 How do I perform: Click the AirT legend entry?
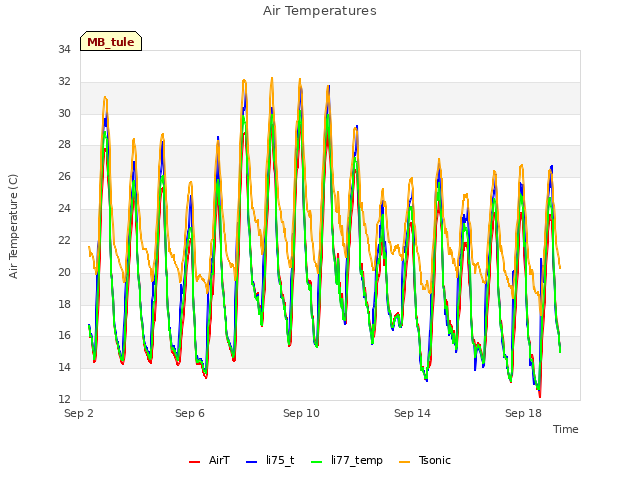(x=209, y=460)
